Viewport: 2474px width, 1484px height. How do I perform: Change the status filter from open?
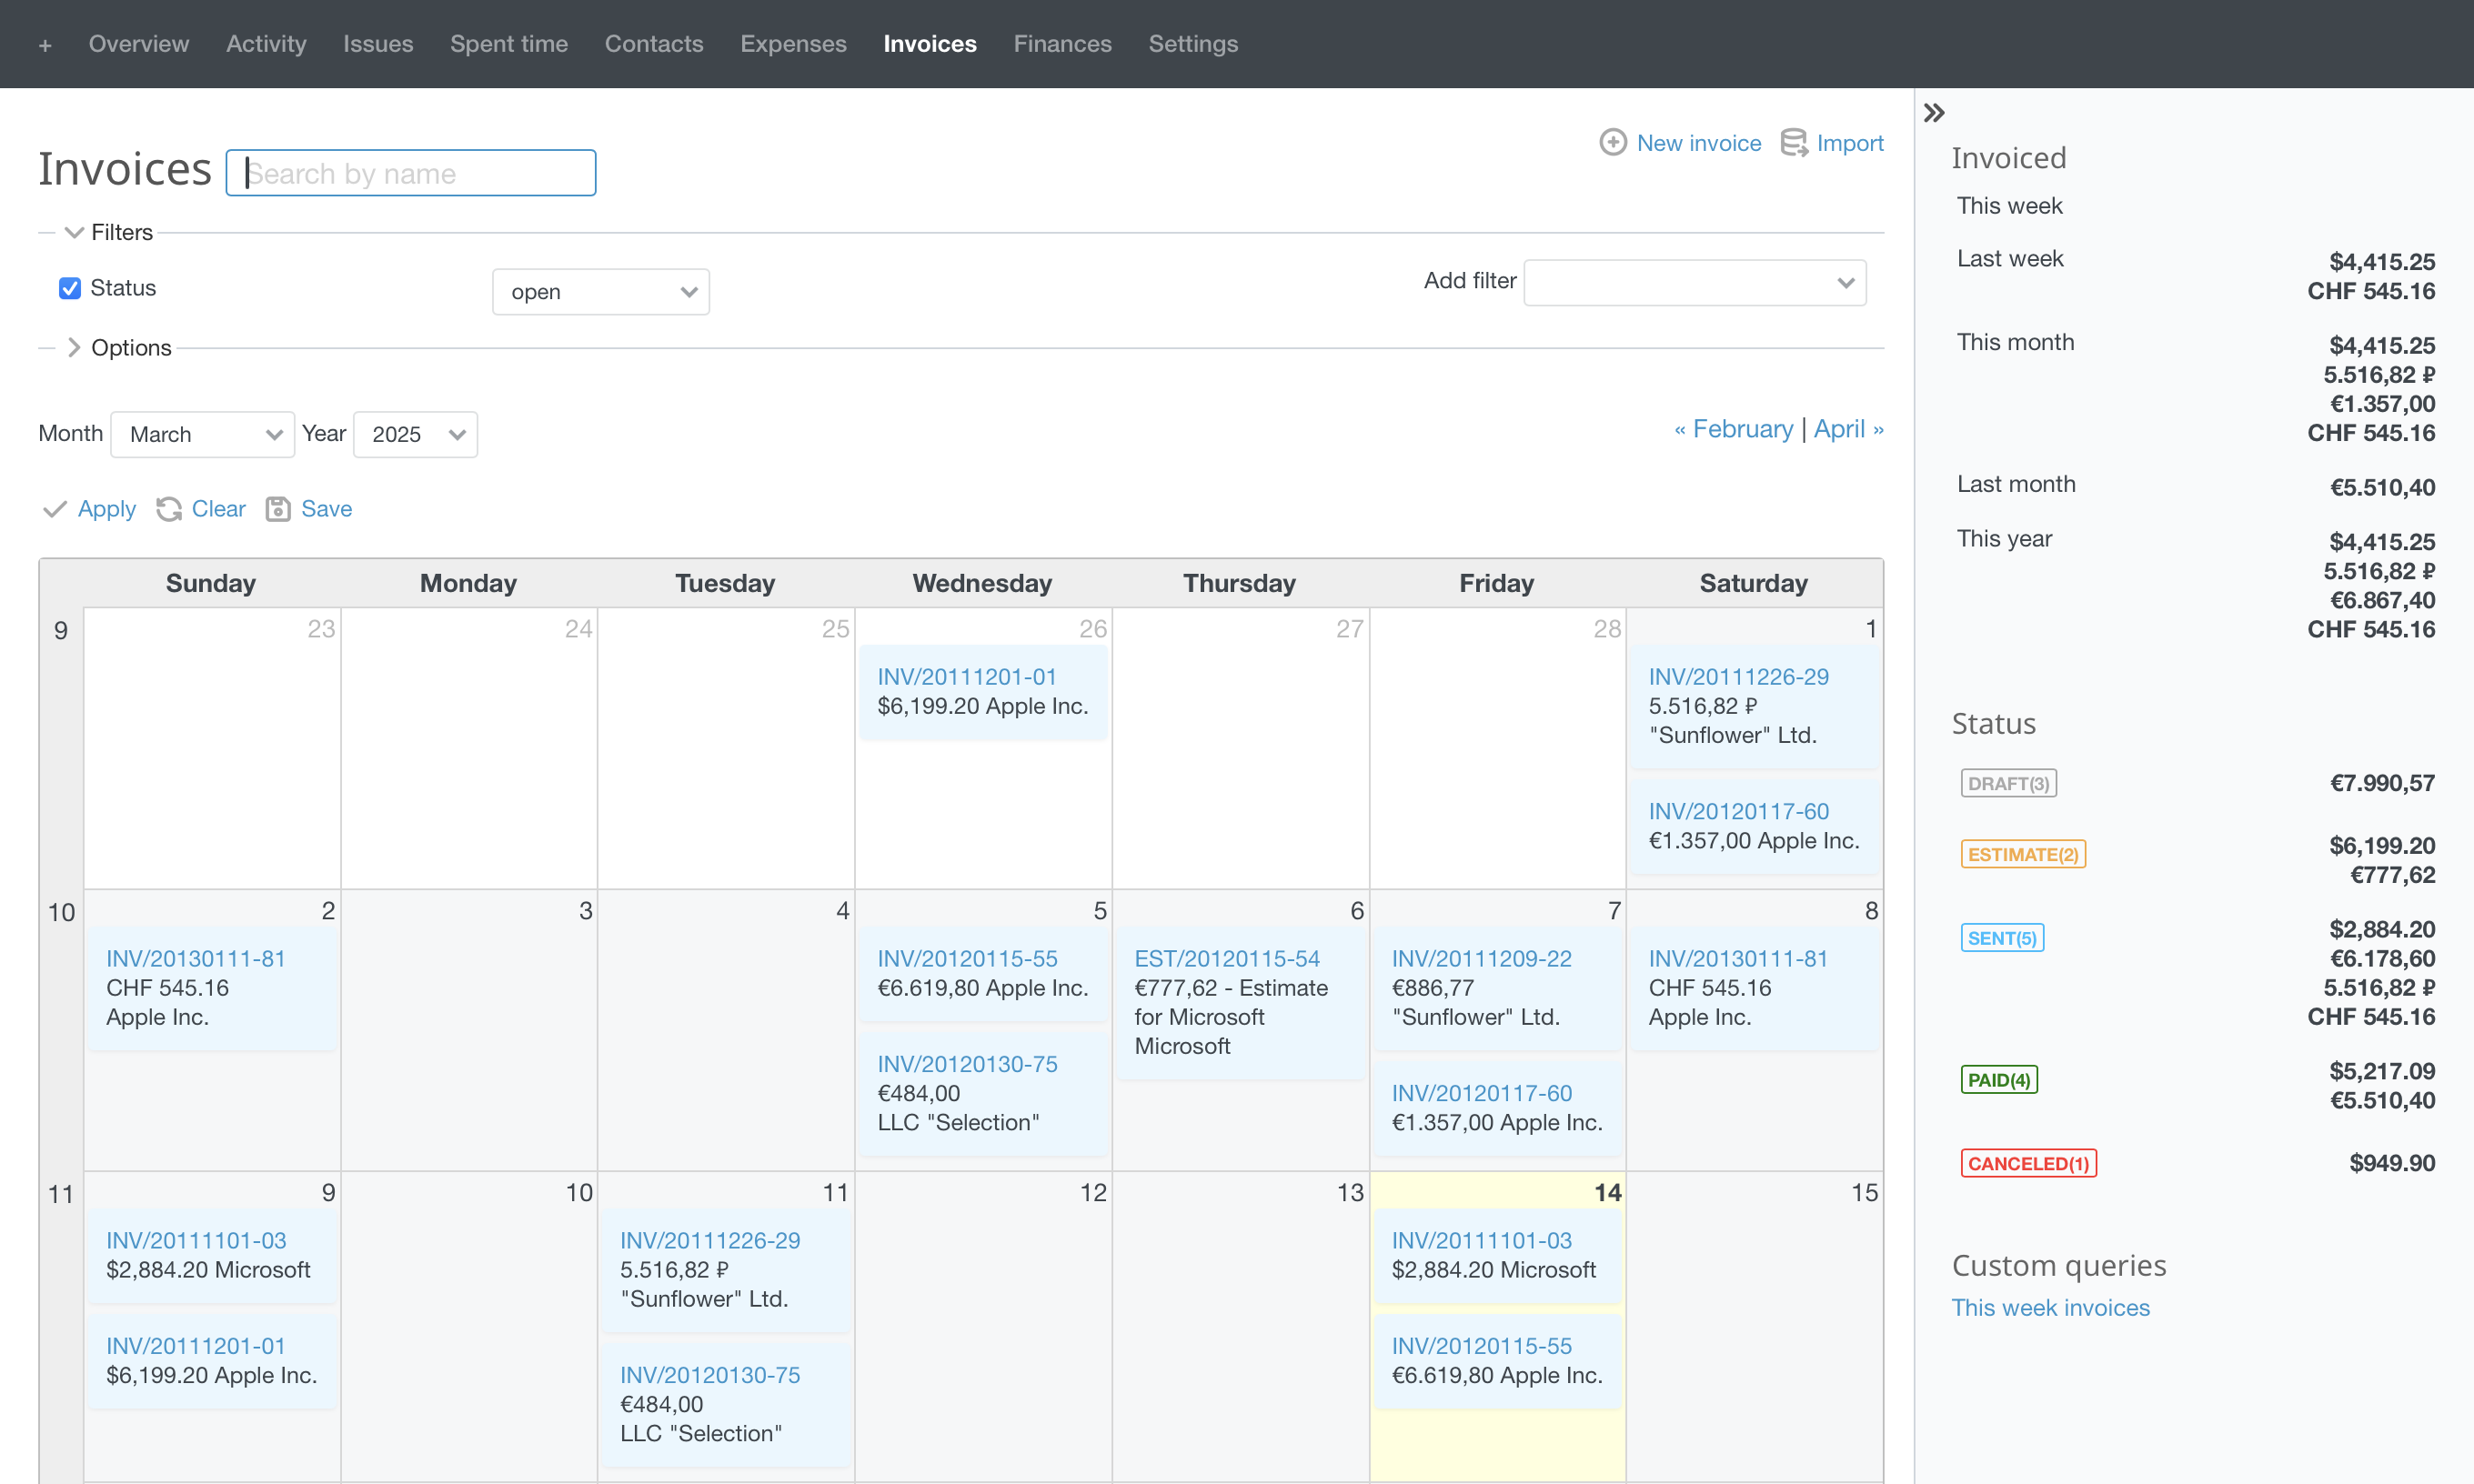tap(600, 291)
